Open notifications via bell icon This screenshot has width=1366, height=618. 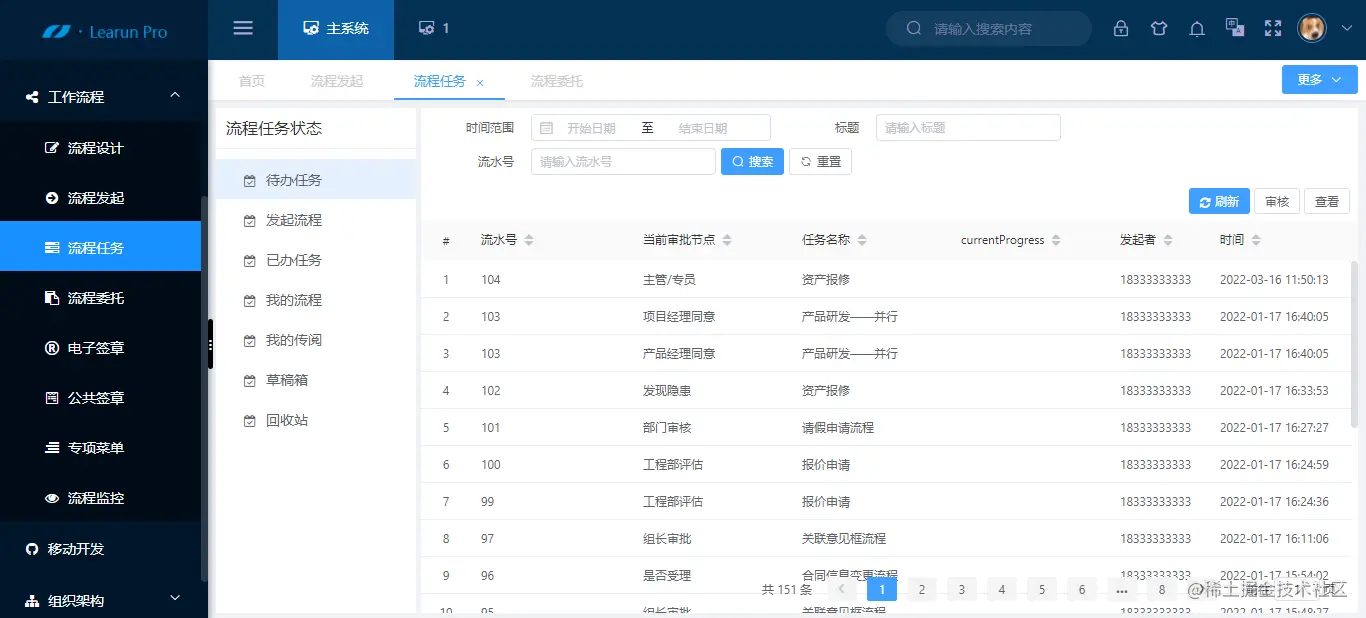point(1196,28)
